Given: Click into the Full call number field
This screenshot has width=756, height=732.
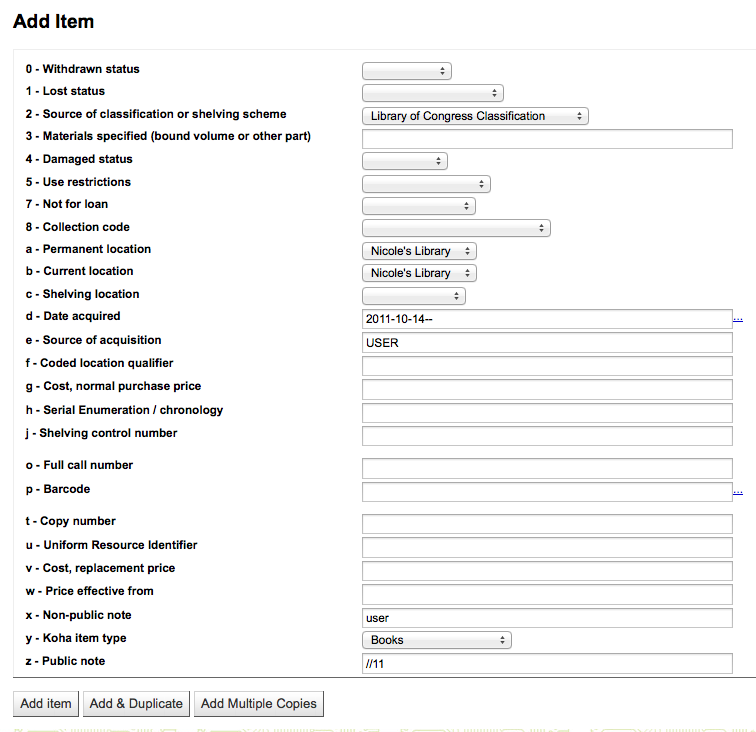Looking at the screenshot, I should 547,468.
